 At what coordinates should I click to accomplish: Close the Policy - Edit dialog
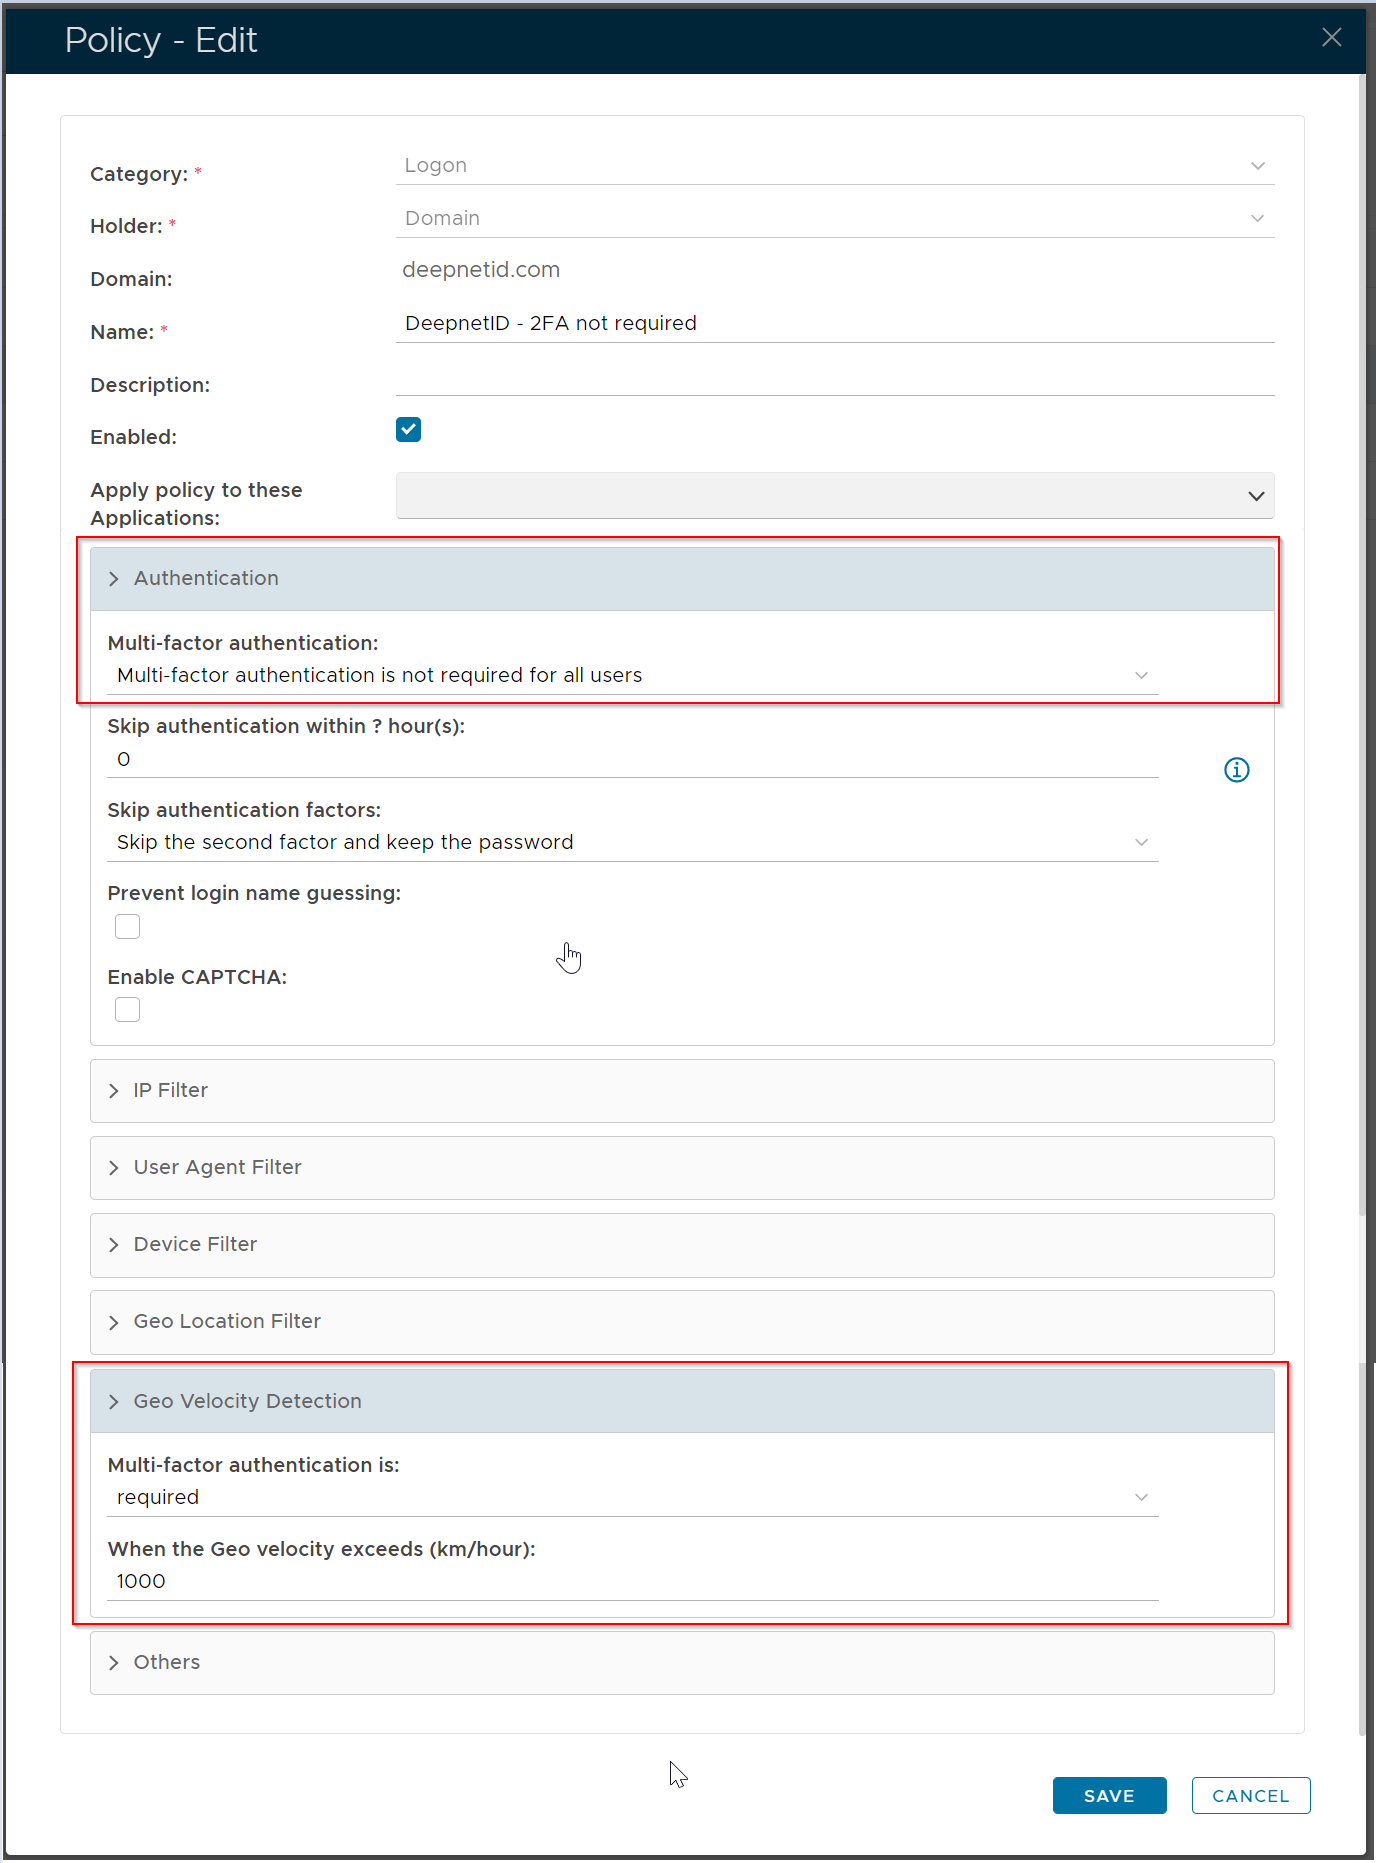pyautogui.click(x=1331, y=38)
